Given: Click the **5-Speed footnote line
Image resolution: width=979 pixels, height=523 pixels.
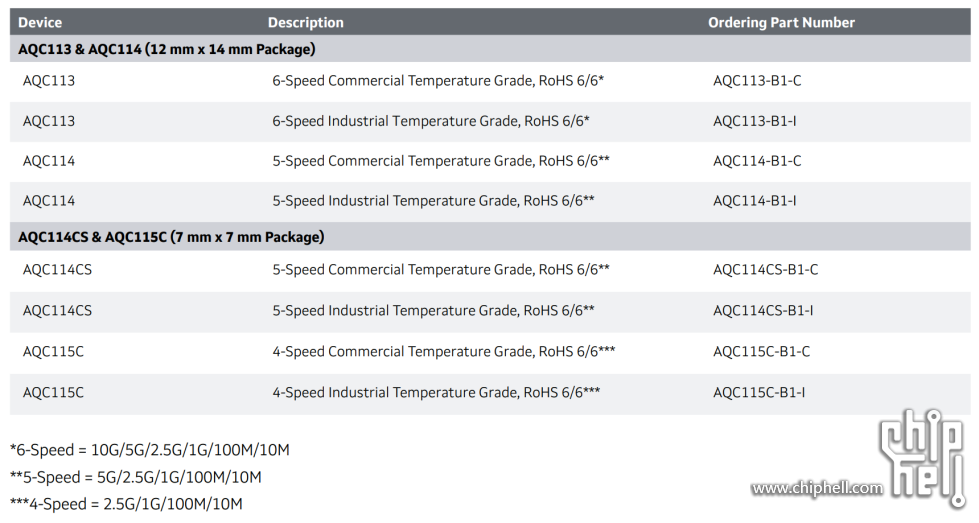Looking at the screenshot, I should (135, 477).
